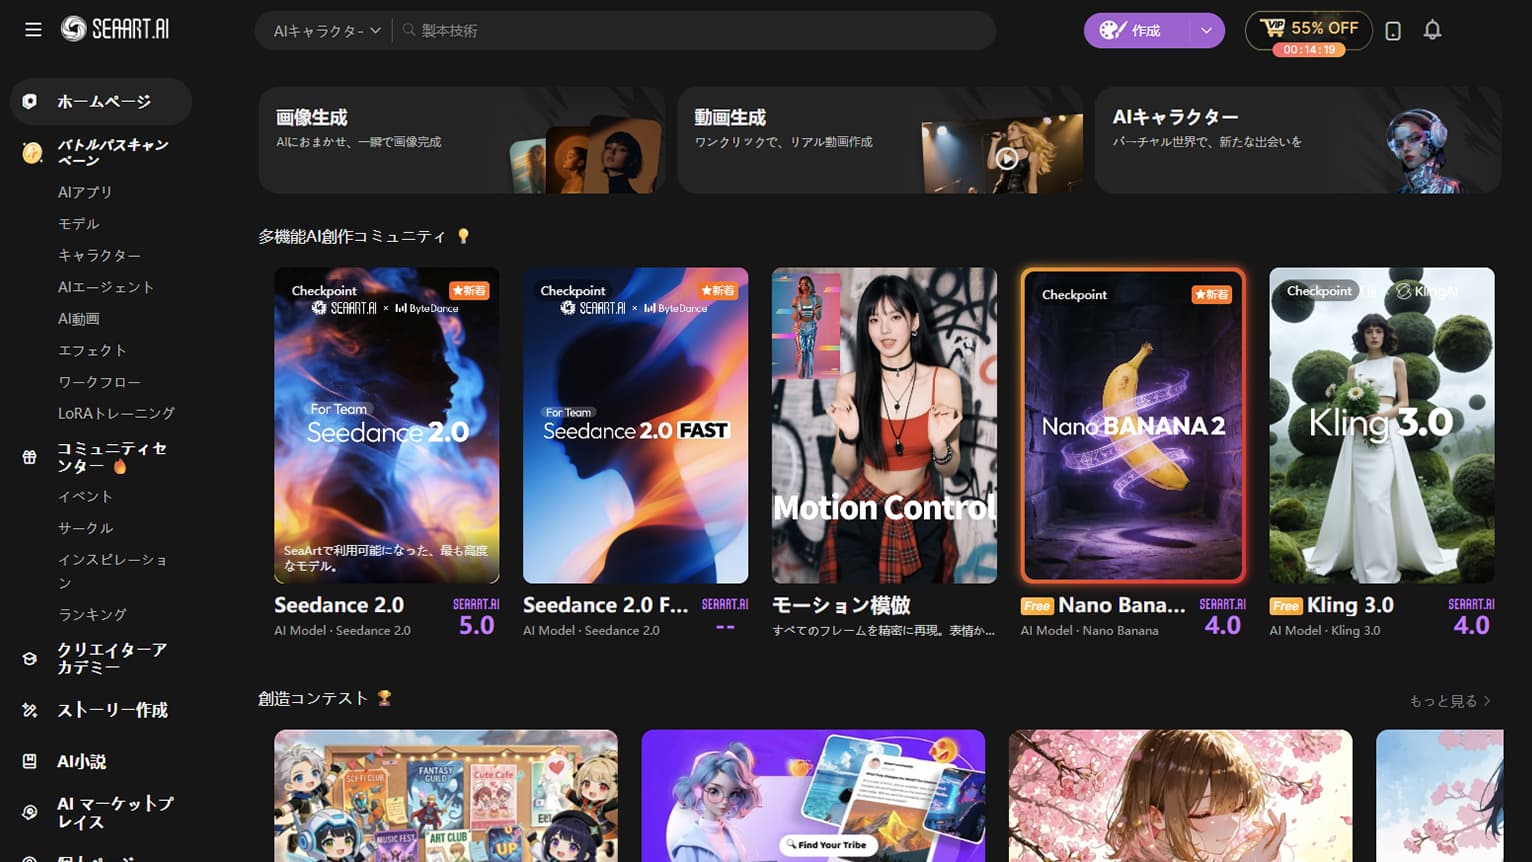This screenshot has height=862, width=1532.
Task: Open コミュニティセンター in sidebar
Action: tap(112, 457)
